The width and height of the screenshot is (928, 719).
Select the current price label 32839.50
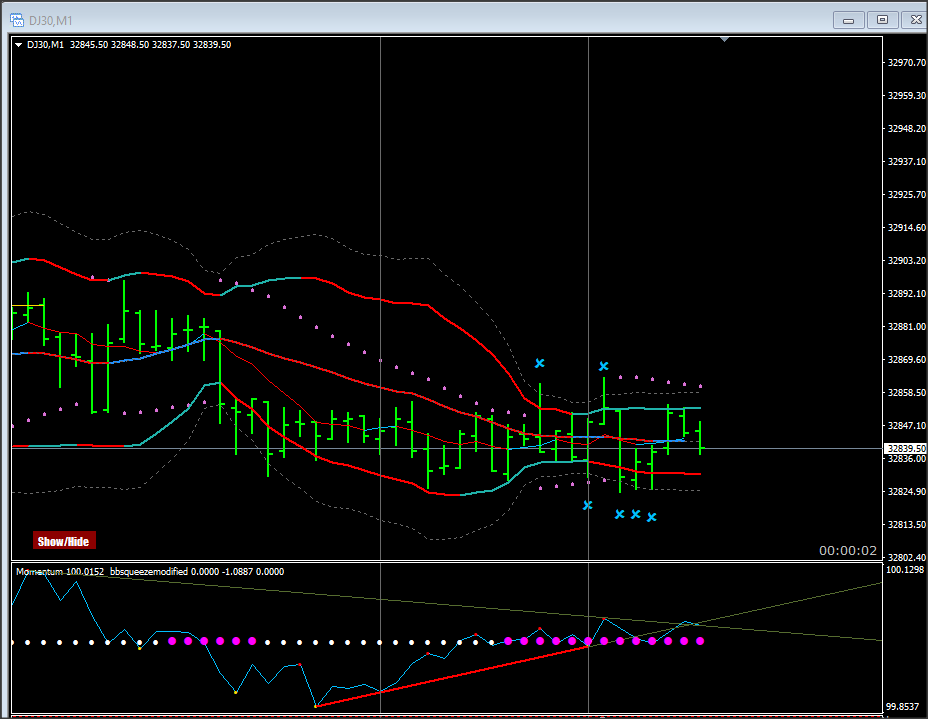pos(905,449)
